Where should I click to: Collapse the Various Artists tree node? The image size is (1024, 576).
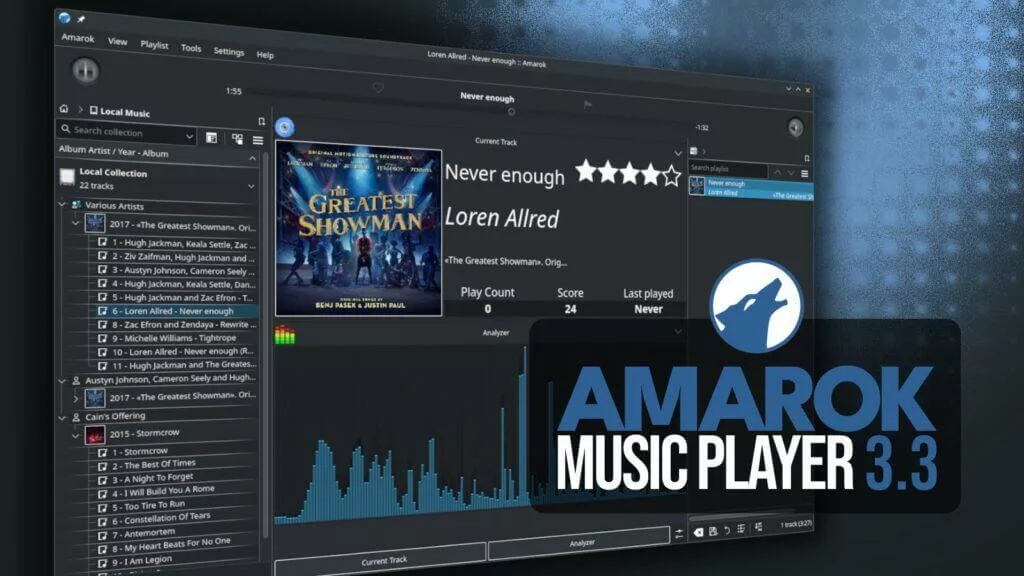63,204
